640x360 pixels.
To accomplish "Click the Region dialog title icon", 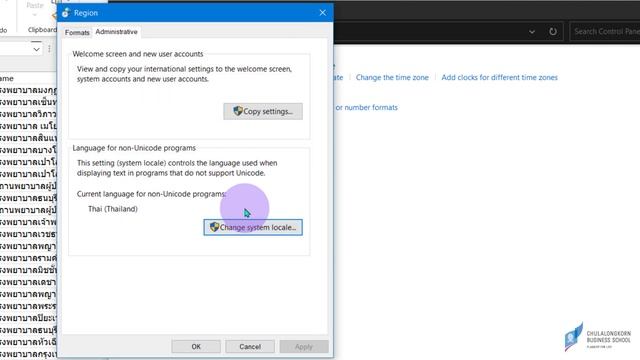I will 66,13.
